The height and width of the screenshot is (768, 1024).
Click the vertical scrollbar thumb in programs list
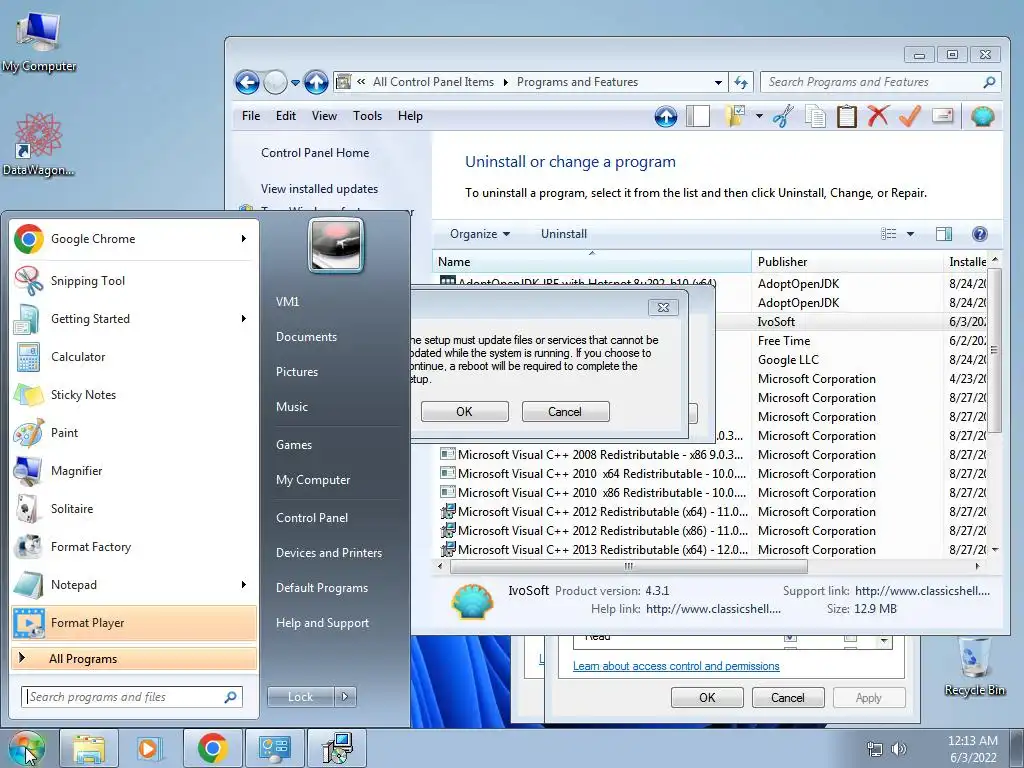(994, 350)
